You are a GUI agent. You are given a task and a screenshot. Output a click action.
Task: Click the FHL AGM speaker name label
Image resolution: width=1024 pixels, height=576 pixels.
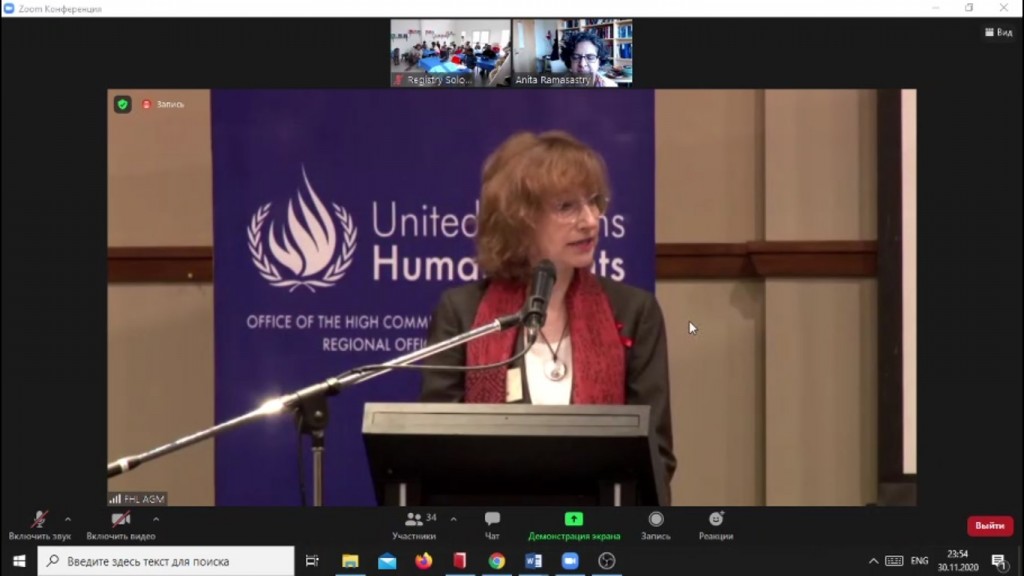click(x=137, y=499)
